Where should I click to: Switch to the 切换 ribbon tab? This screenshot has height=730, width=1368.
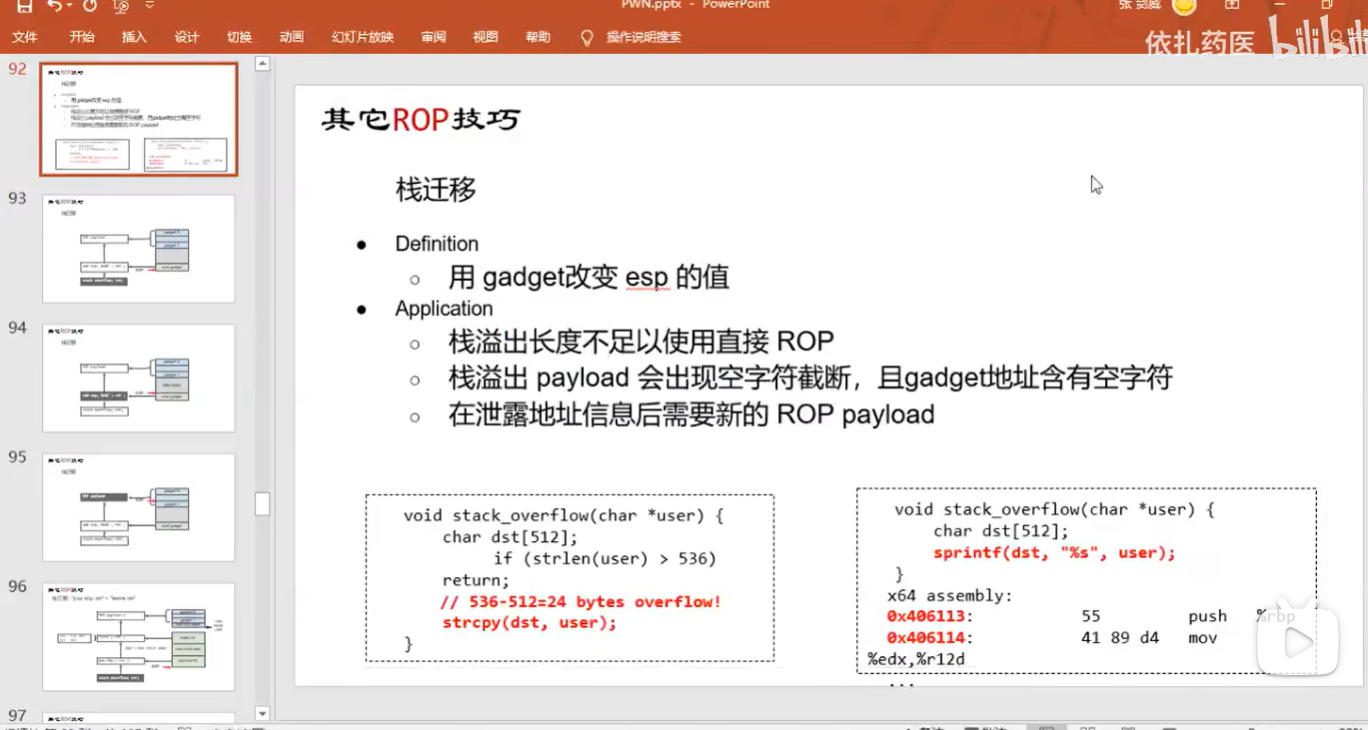[239, 37]
